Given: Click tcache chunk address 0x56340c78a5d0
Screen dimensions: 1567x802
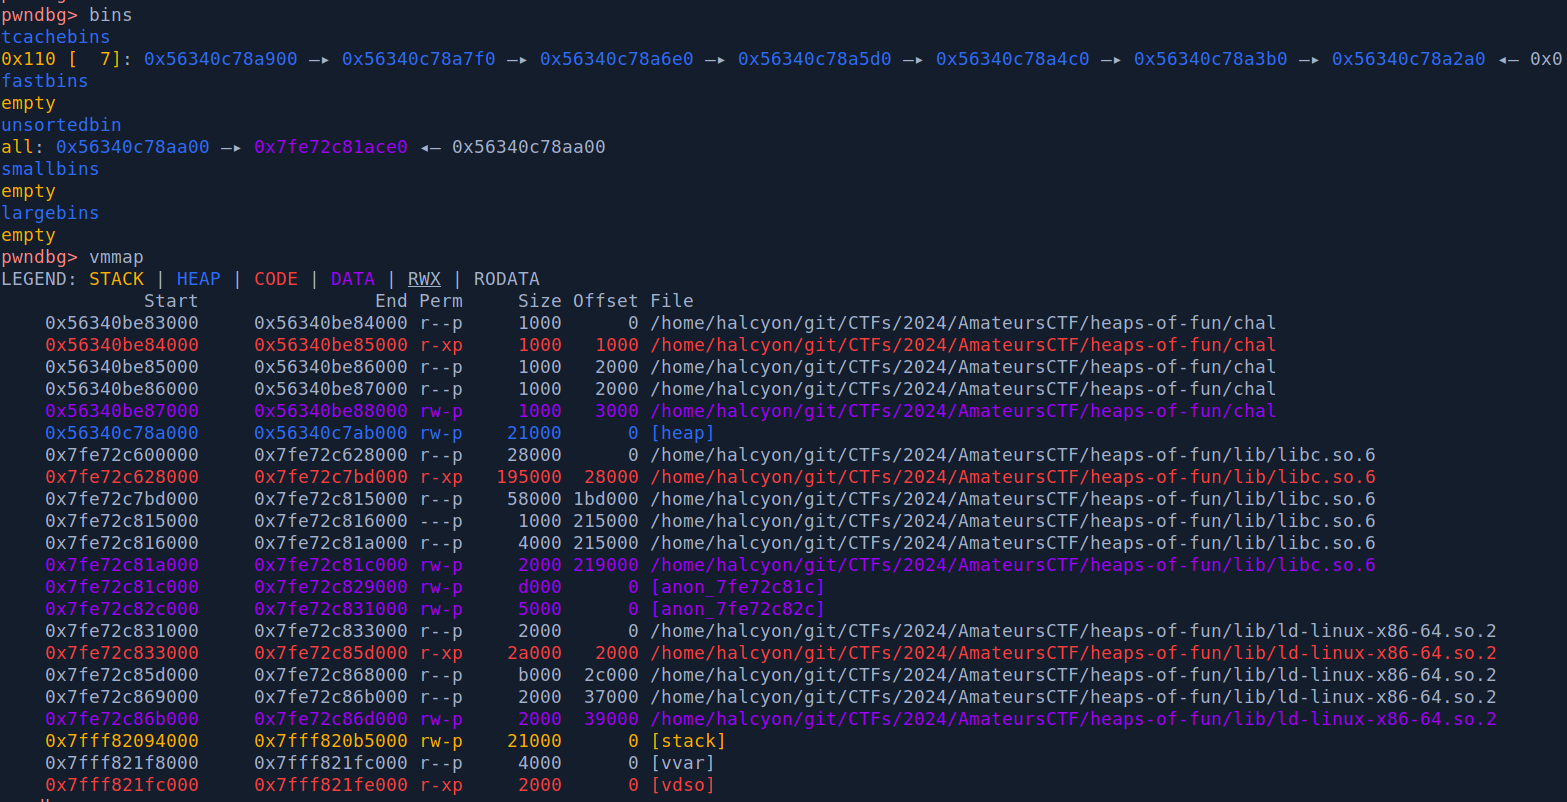Looking at the screenshot, I should (814, 59).
